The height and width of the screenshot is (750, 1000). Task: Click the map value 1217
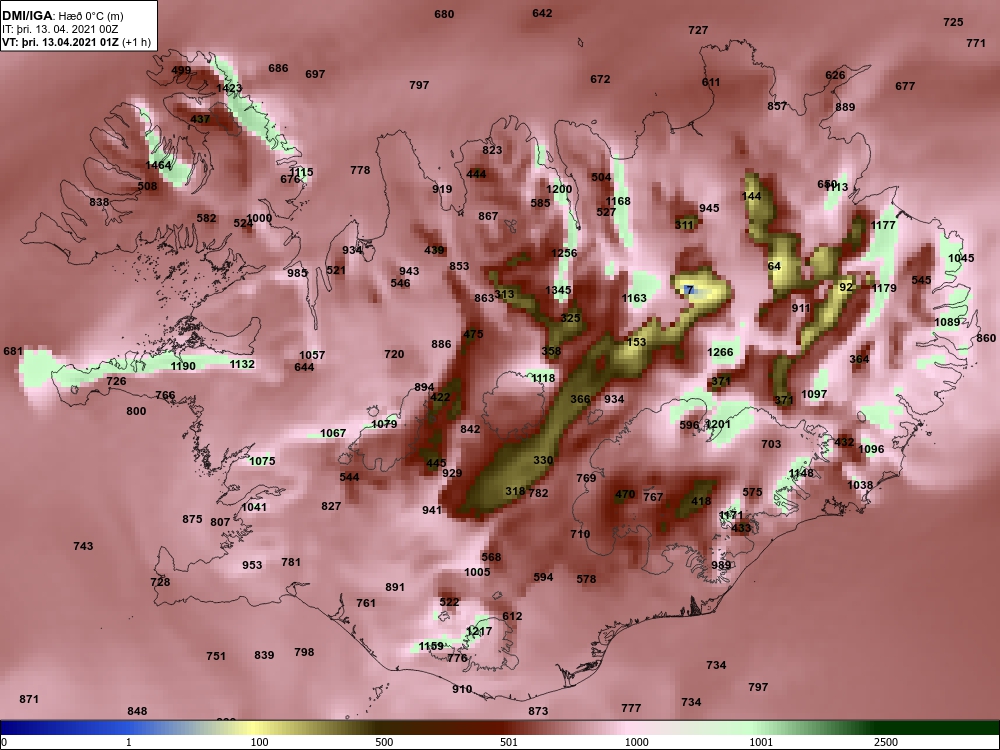479,631
